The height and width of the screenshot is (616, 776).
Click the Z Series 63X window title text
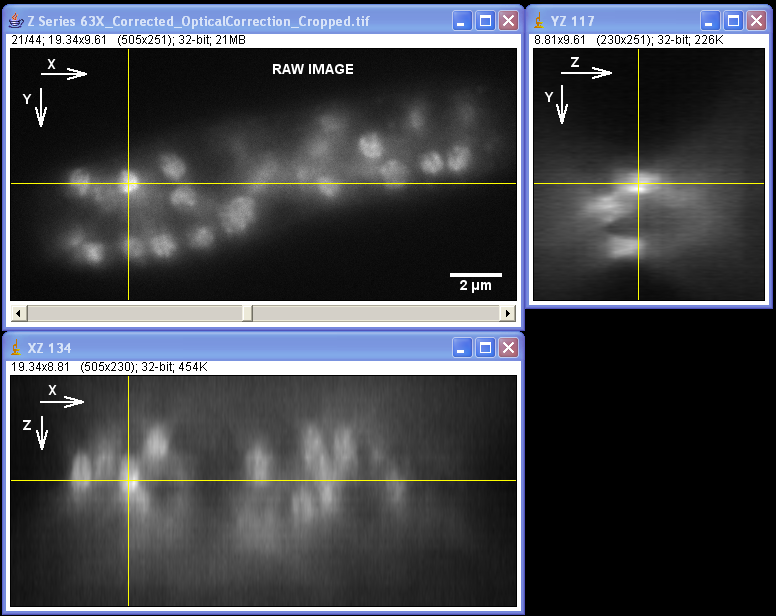coord(198,21)
